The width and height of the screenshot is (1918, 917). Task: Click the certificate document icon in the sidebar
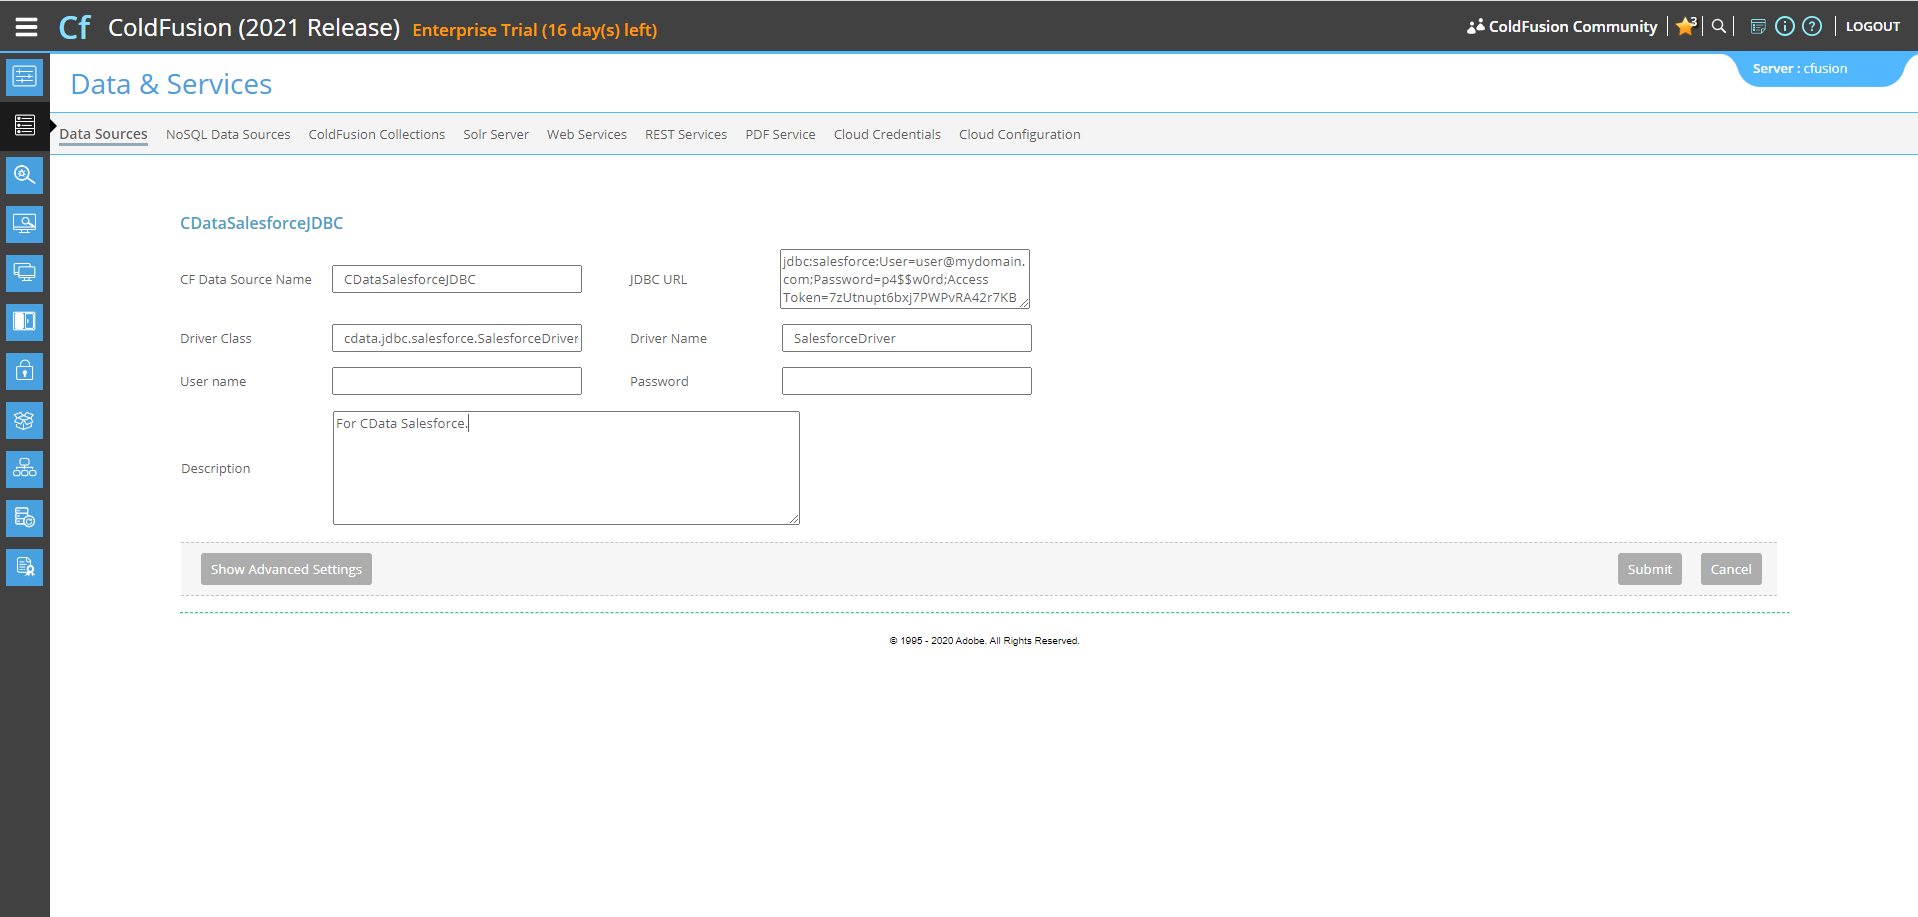[x=24, y=567]
